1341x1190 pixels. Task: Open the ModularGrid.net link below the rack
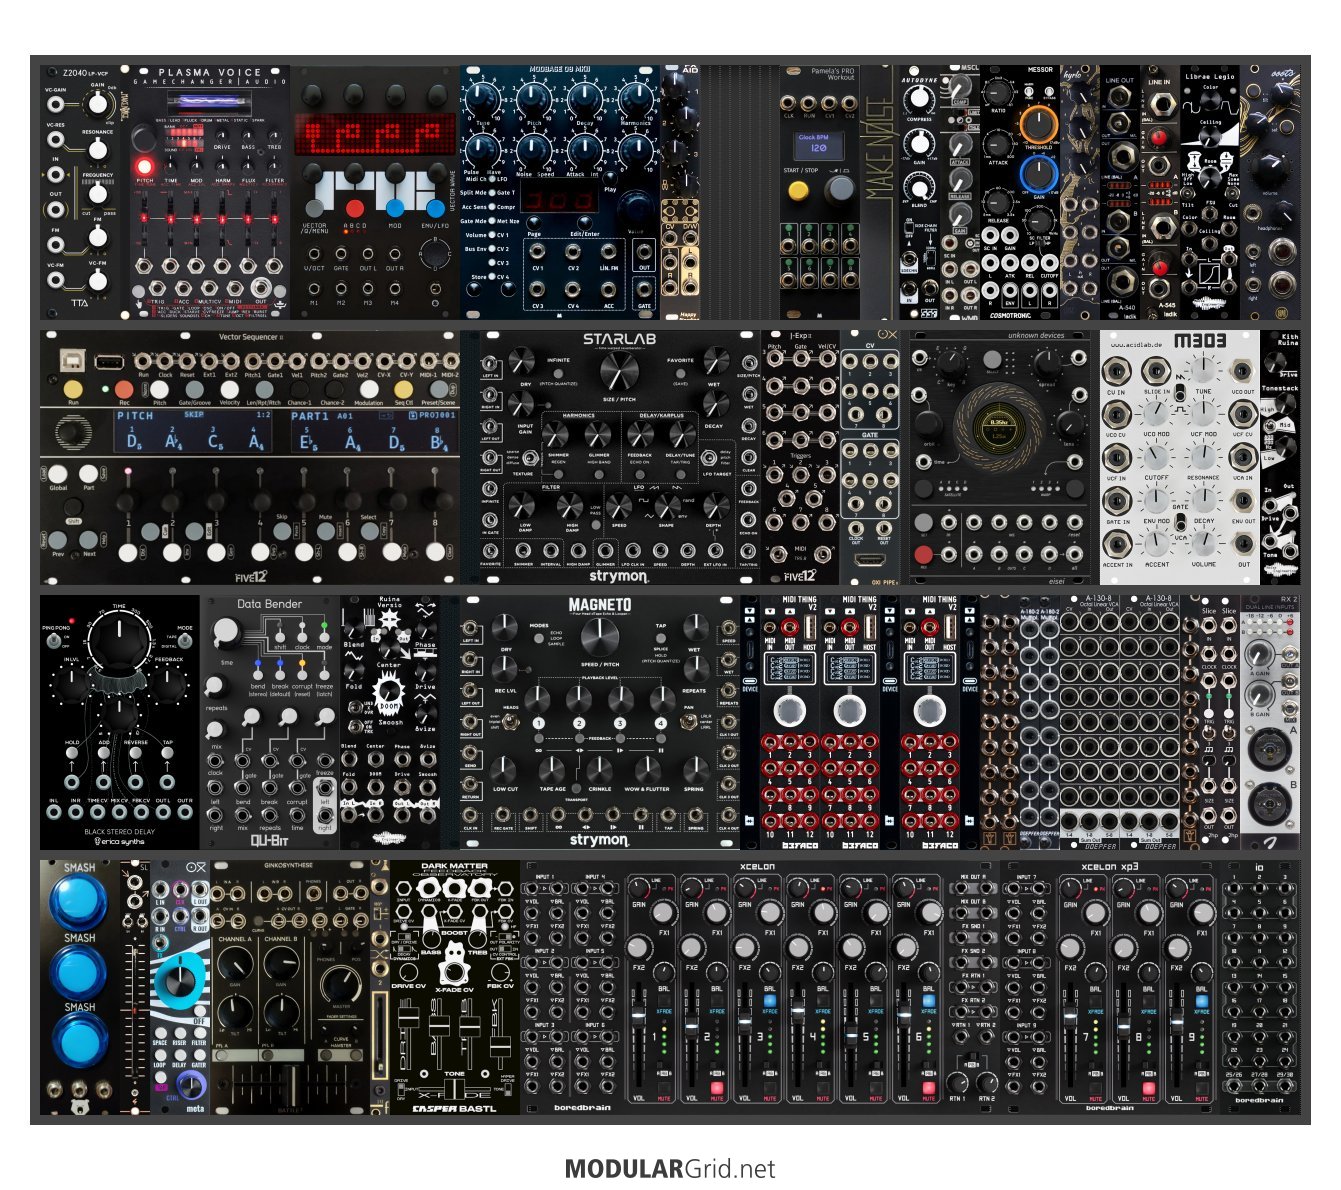[x=669, y=1168]
